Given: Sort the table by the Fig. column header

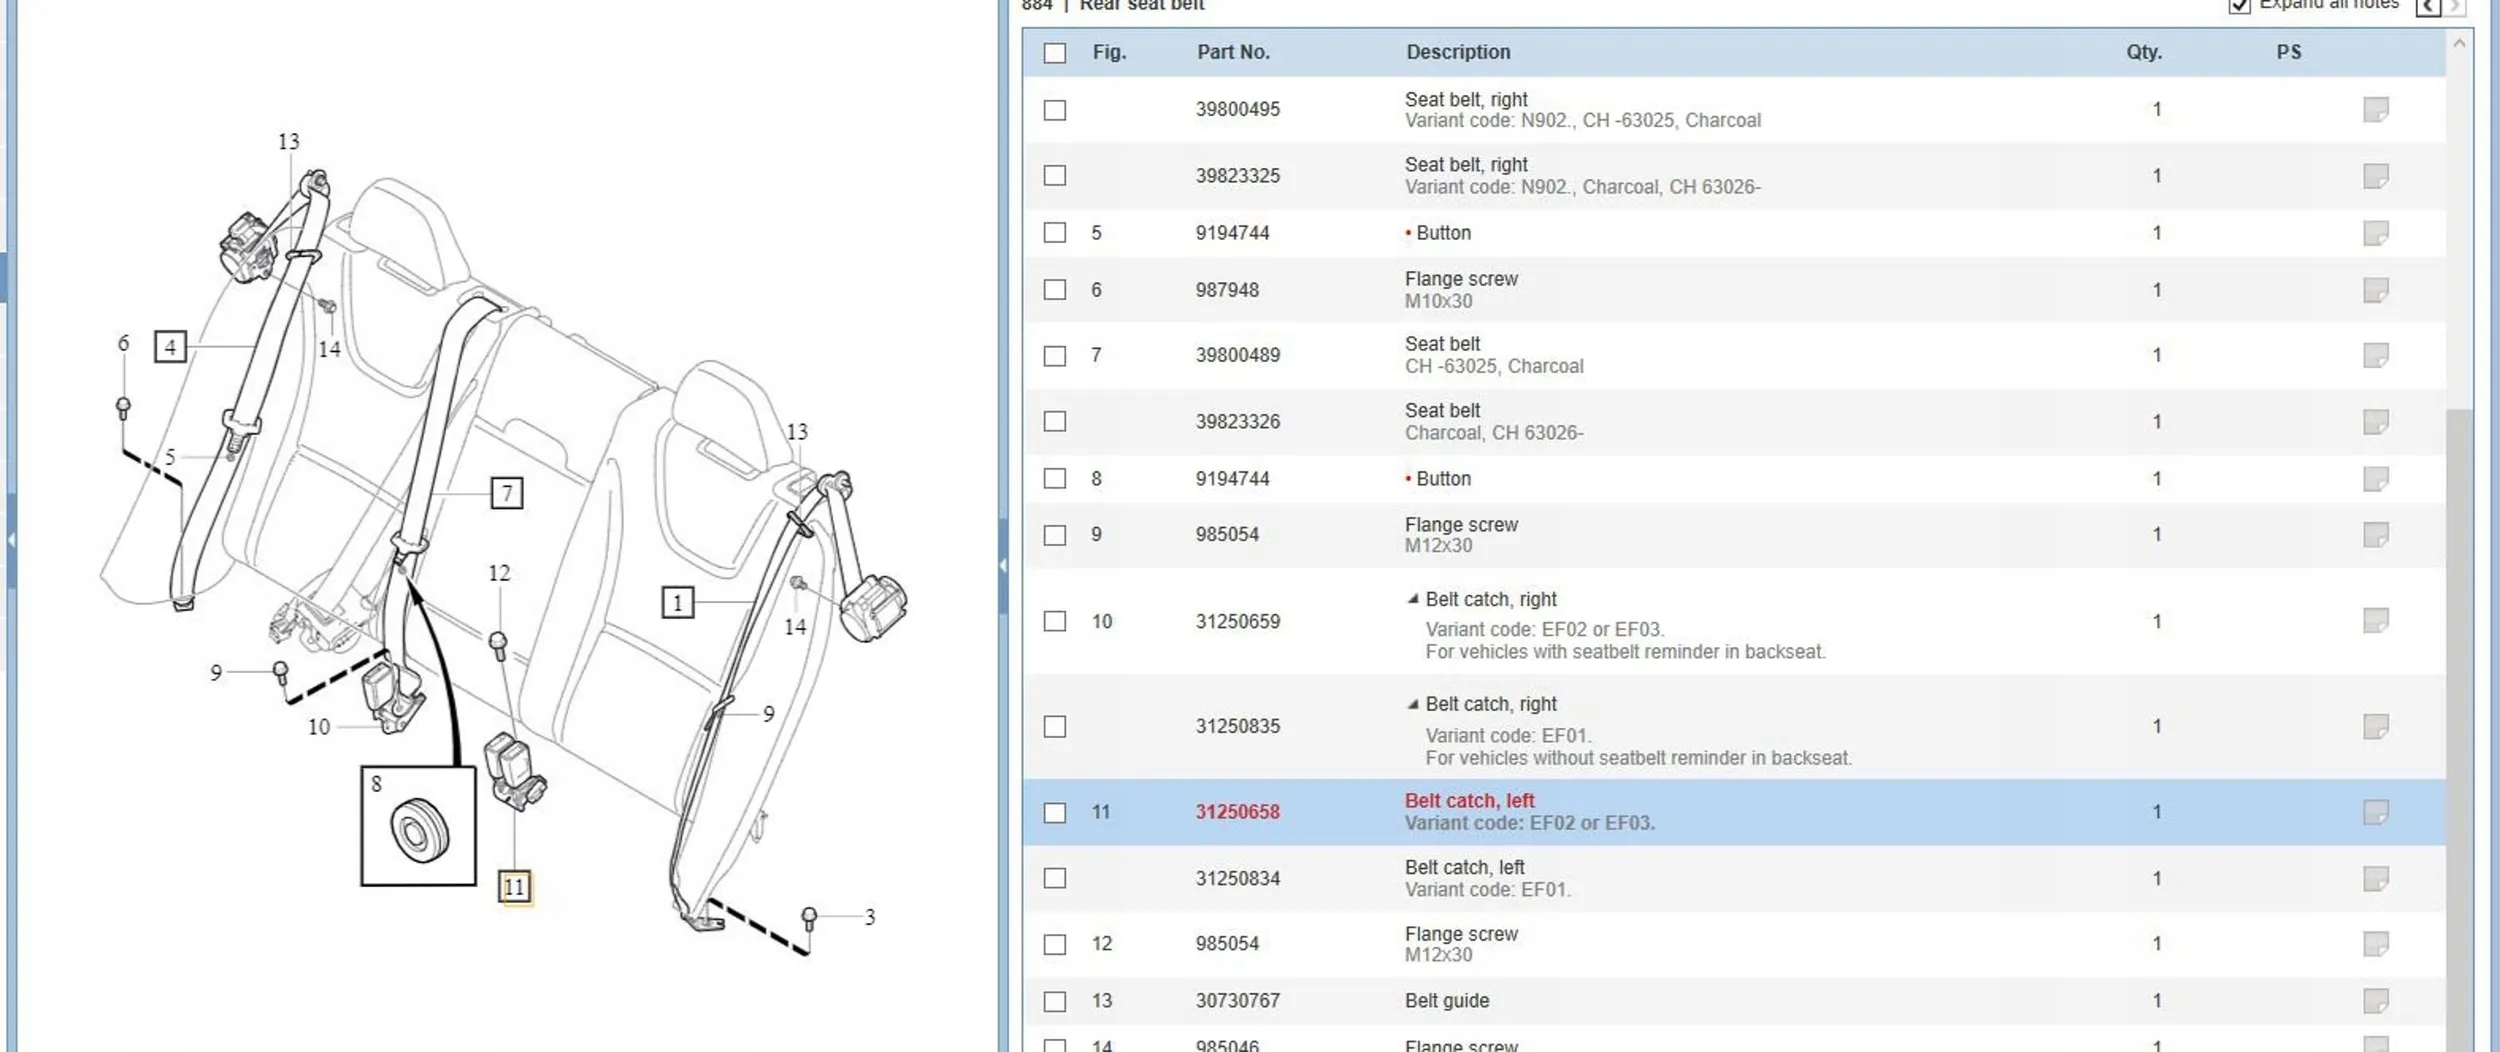Looking at the screenshot, I should 1109,52.
